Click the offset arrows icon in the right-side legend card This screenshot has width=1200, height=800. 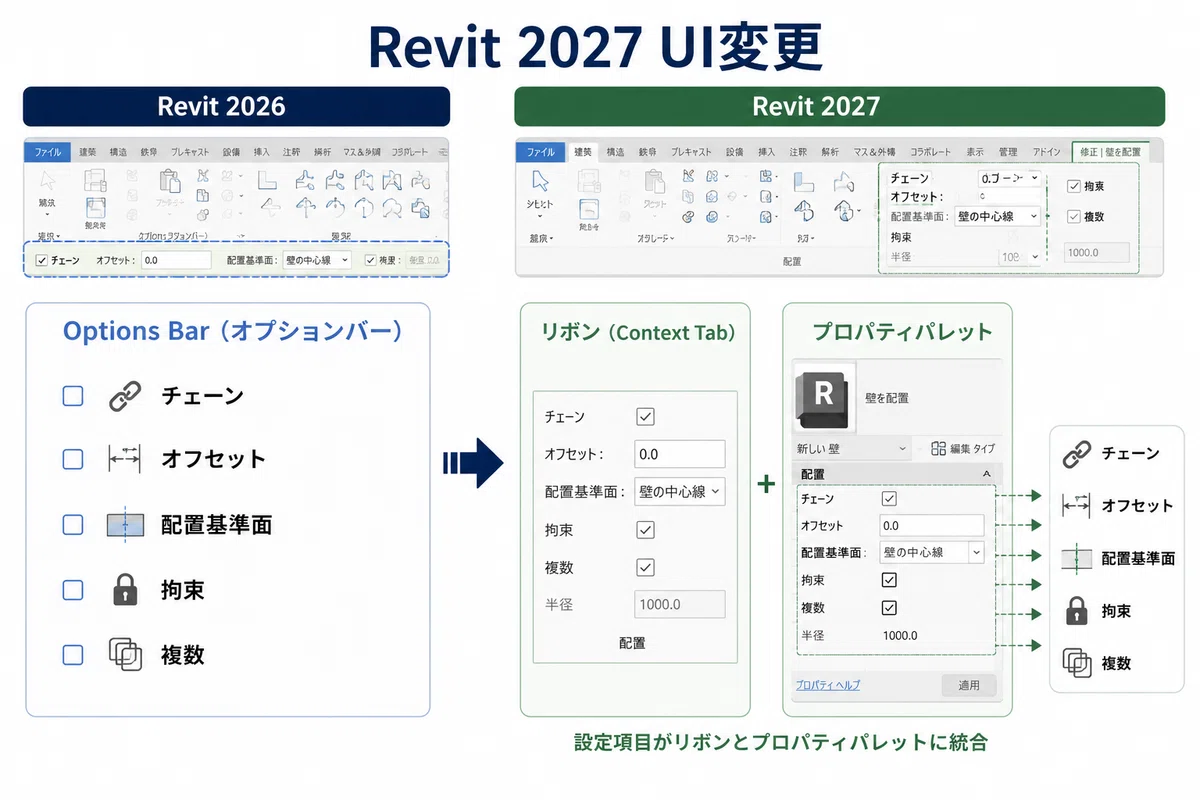(x=1076, y=506)
